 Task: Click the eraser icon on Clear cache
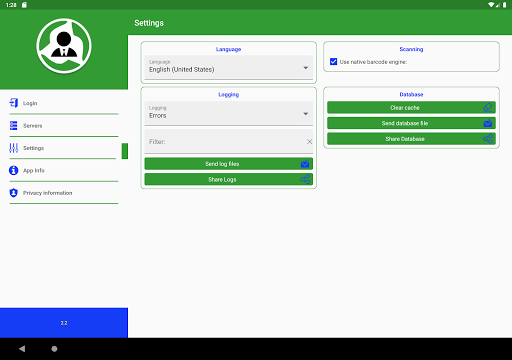[488, 107]
